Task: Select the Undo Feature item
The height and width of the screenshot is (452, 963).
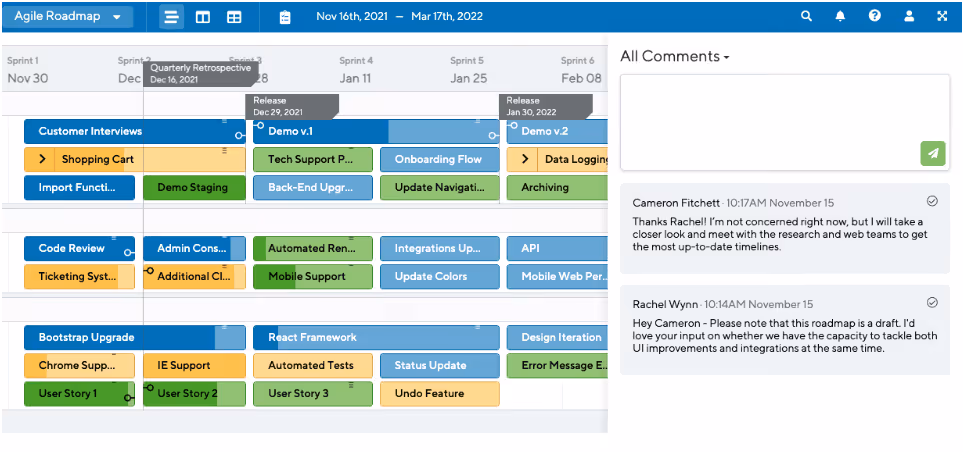Action: pos(440,394)
